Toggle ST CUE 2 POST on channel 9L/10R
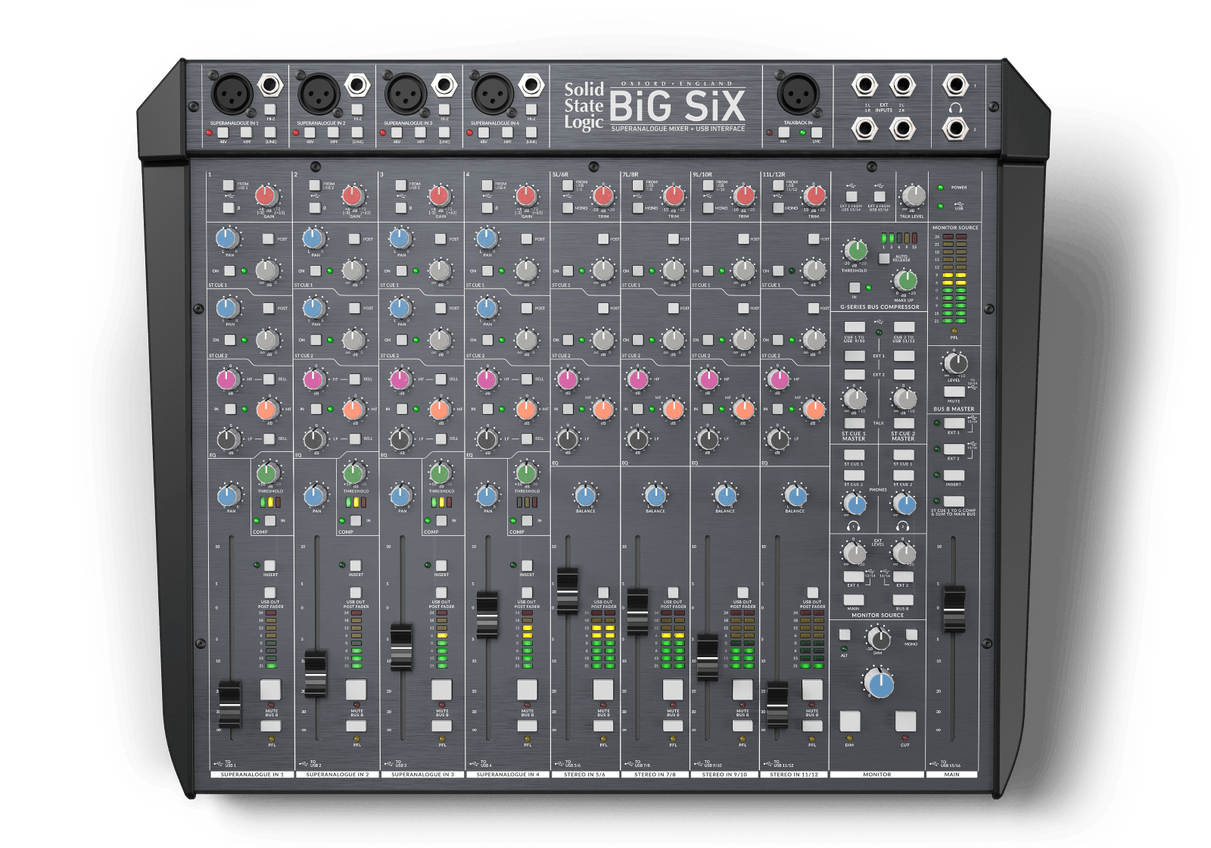Image resolution: width=1211 pixels, height=848 pixels. click(x=743, y=310)
